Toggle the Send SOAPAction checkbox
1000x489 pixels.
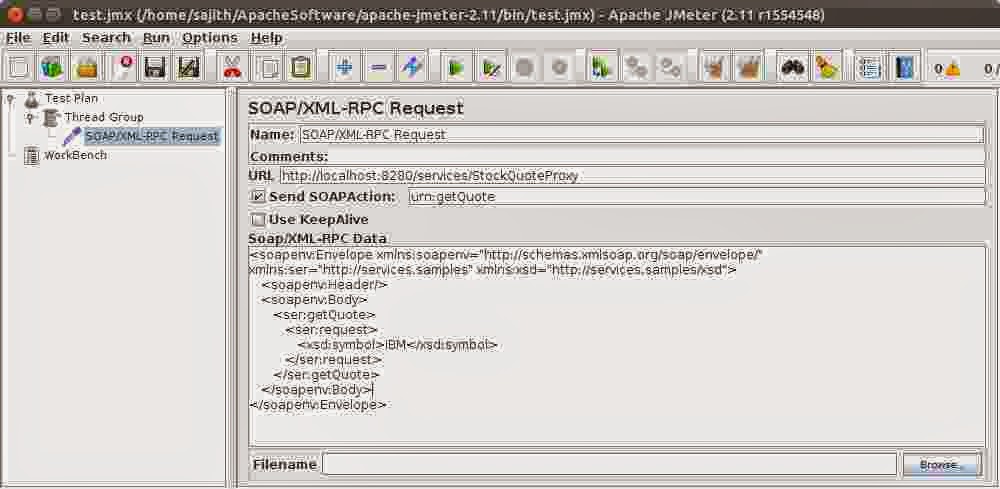[x=259, y=196]
